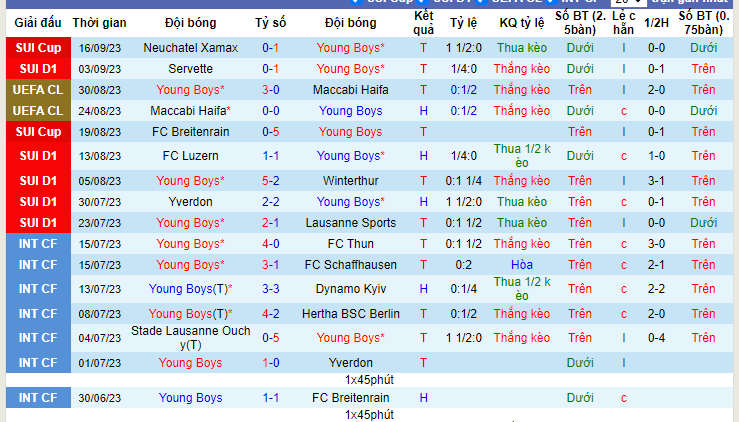Click the Neuchatel Xamax team link

(x=190, y=48)
